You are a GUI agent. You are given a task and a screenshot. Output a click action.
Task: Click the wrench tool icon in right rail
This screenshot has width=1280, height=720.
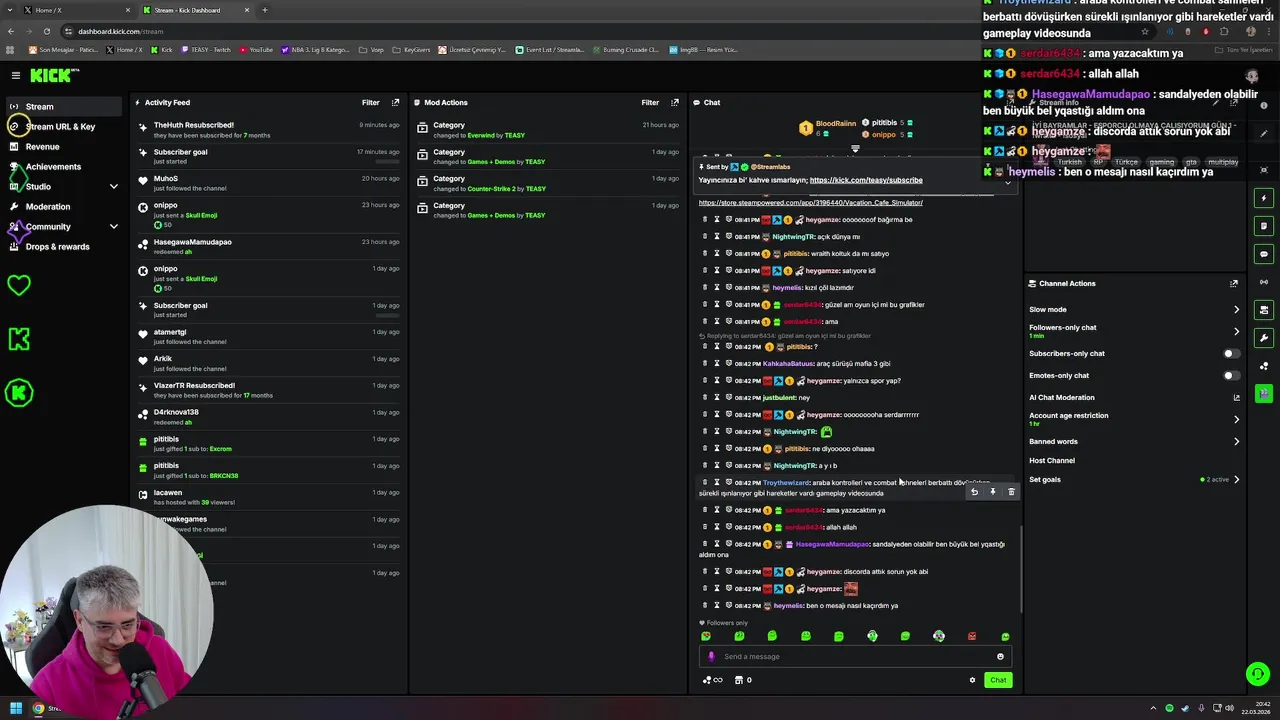1264,338
